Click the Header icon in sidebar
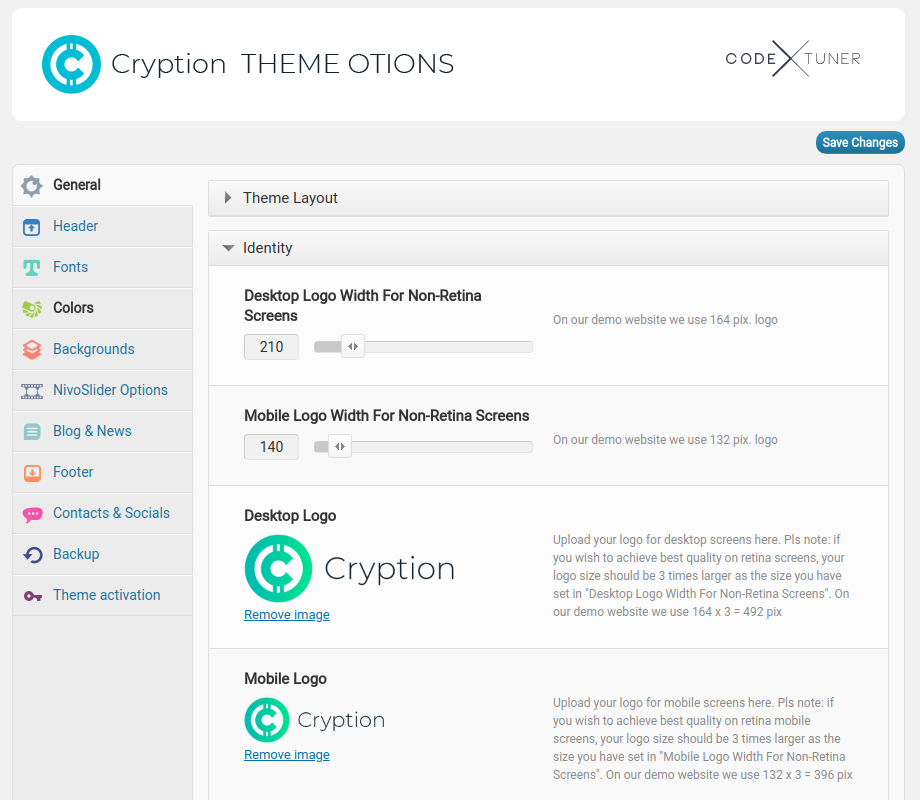 click(x=32, y=227)
